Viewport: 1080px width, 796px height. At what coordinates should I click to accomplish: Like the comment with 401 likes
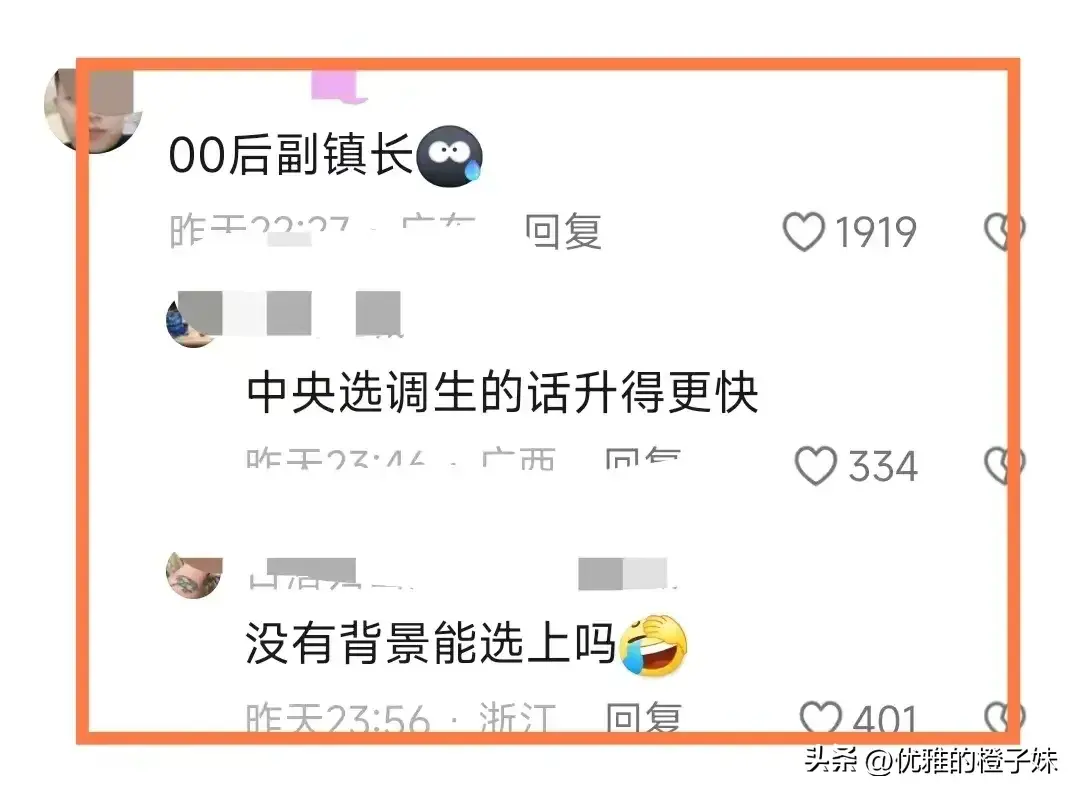(x=820, y=716)
